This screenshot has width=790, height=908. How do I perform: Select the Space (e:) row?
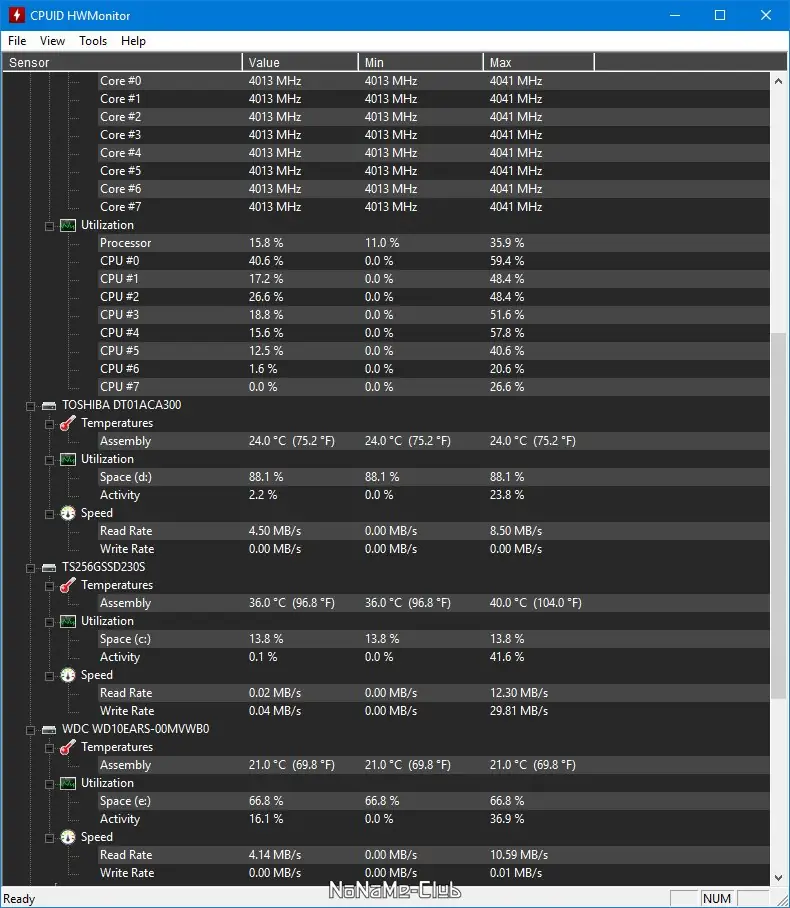click(x=433, y=801)
